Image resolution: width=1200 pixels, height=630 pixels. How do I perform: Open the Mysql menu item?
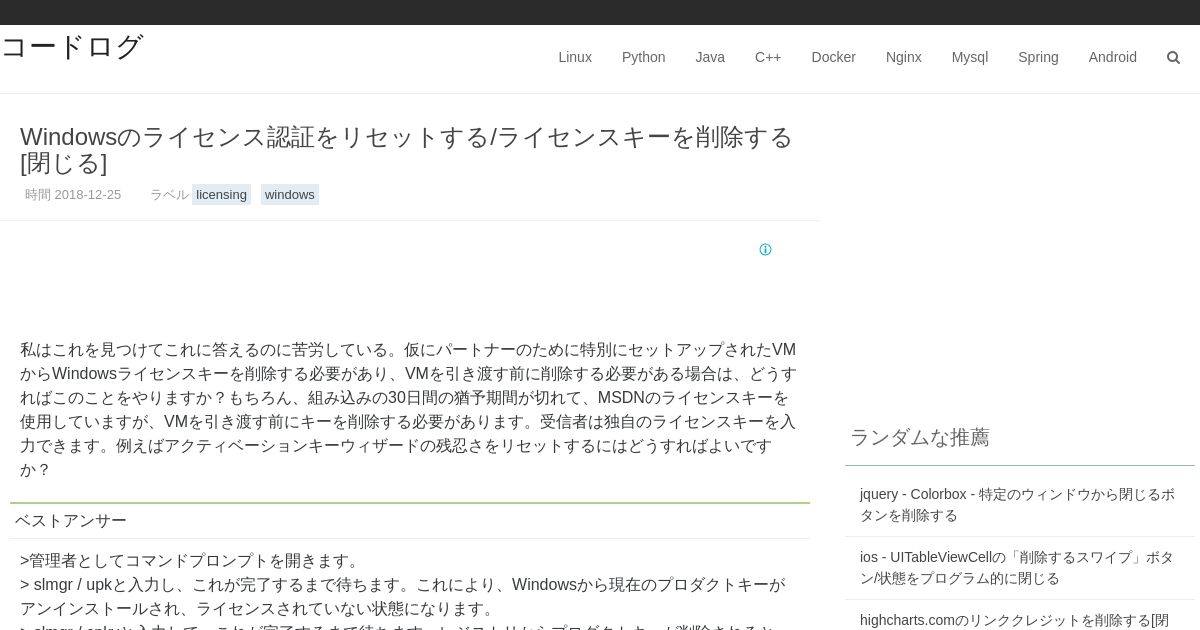tap(970, 57)
